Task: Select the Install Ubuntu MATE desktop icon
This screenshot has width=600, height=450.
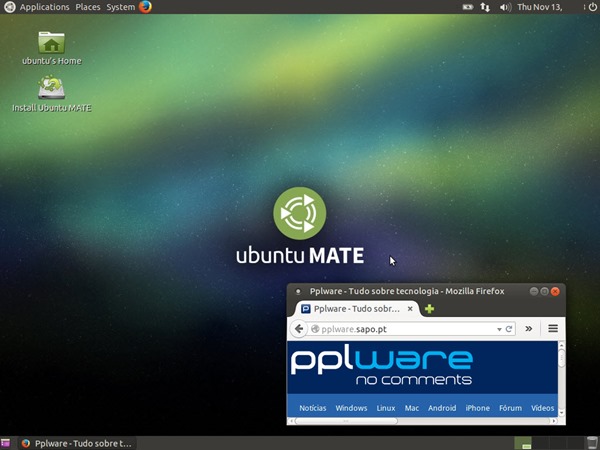Action: click(52, 94)
